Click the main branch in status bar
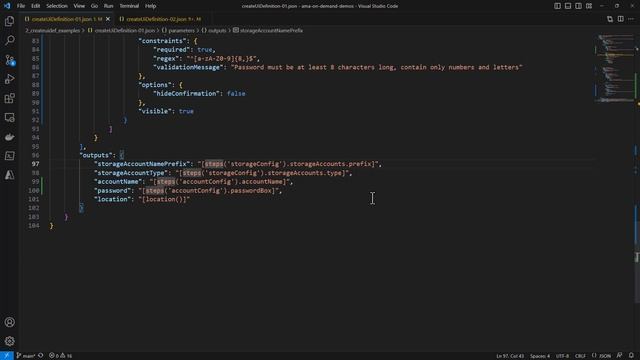The image size is (640, 360). click(x=26, y=356)
